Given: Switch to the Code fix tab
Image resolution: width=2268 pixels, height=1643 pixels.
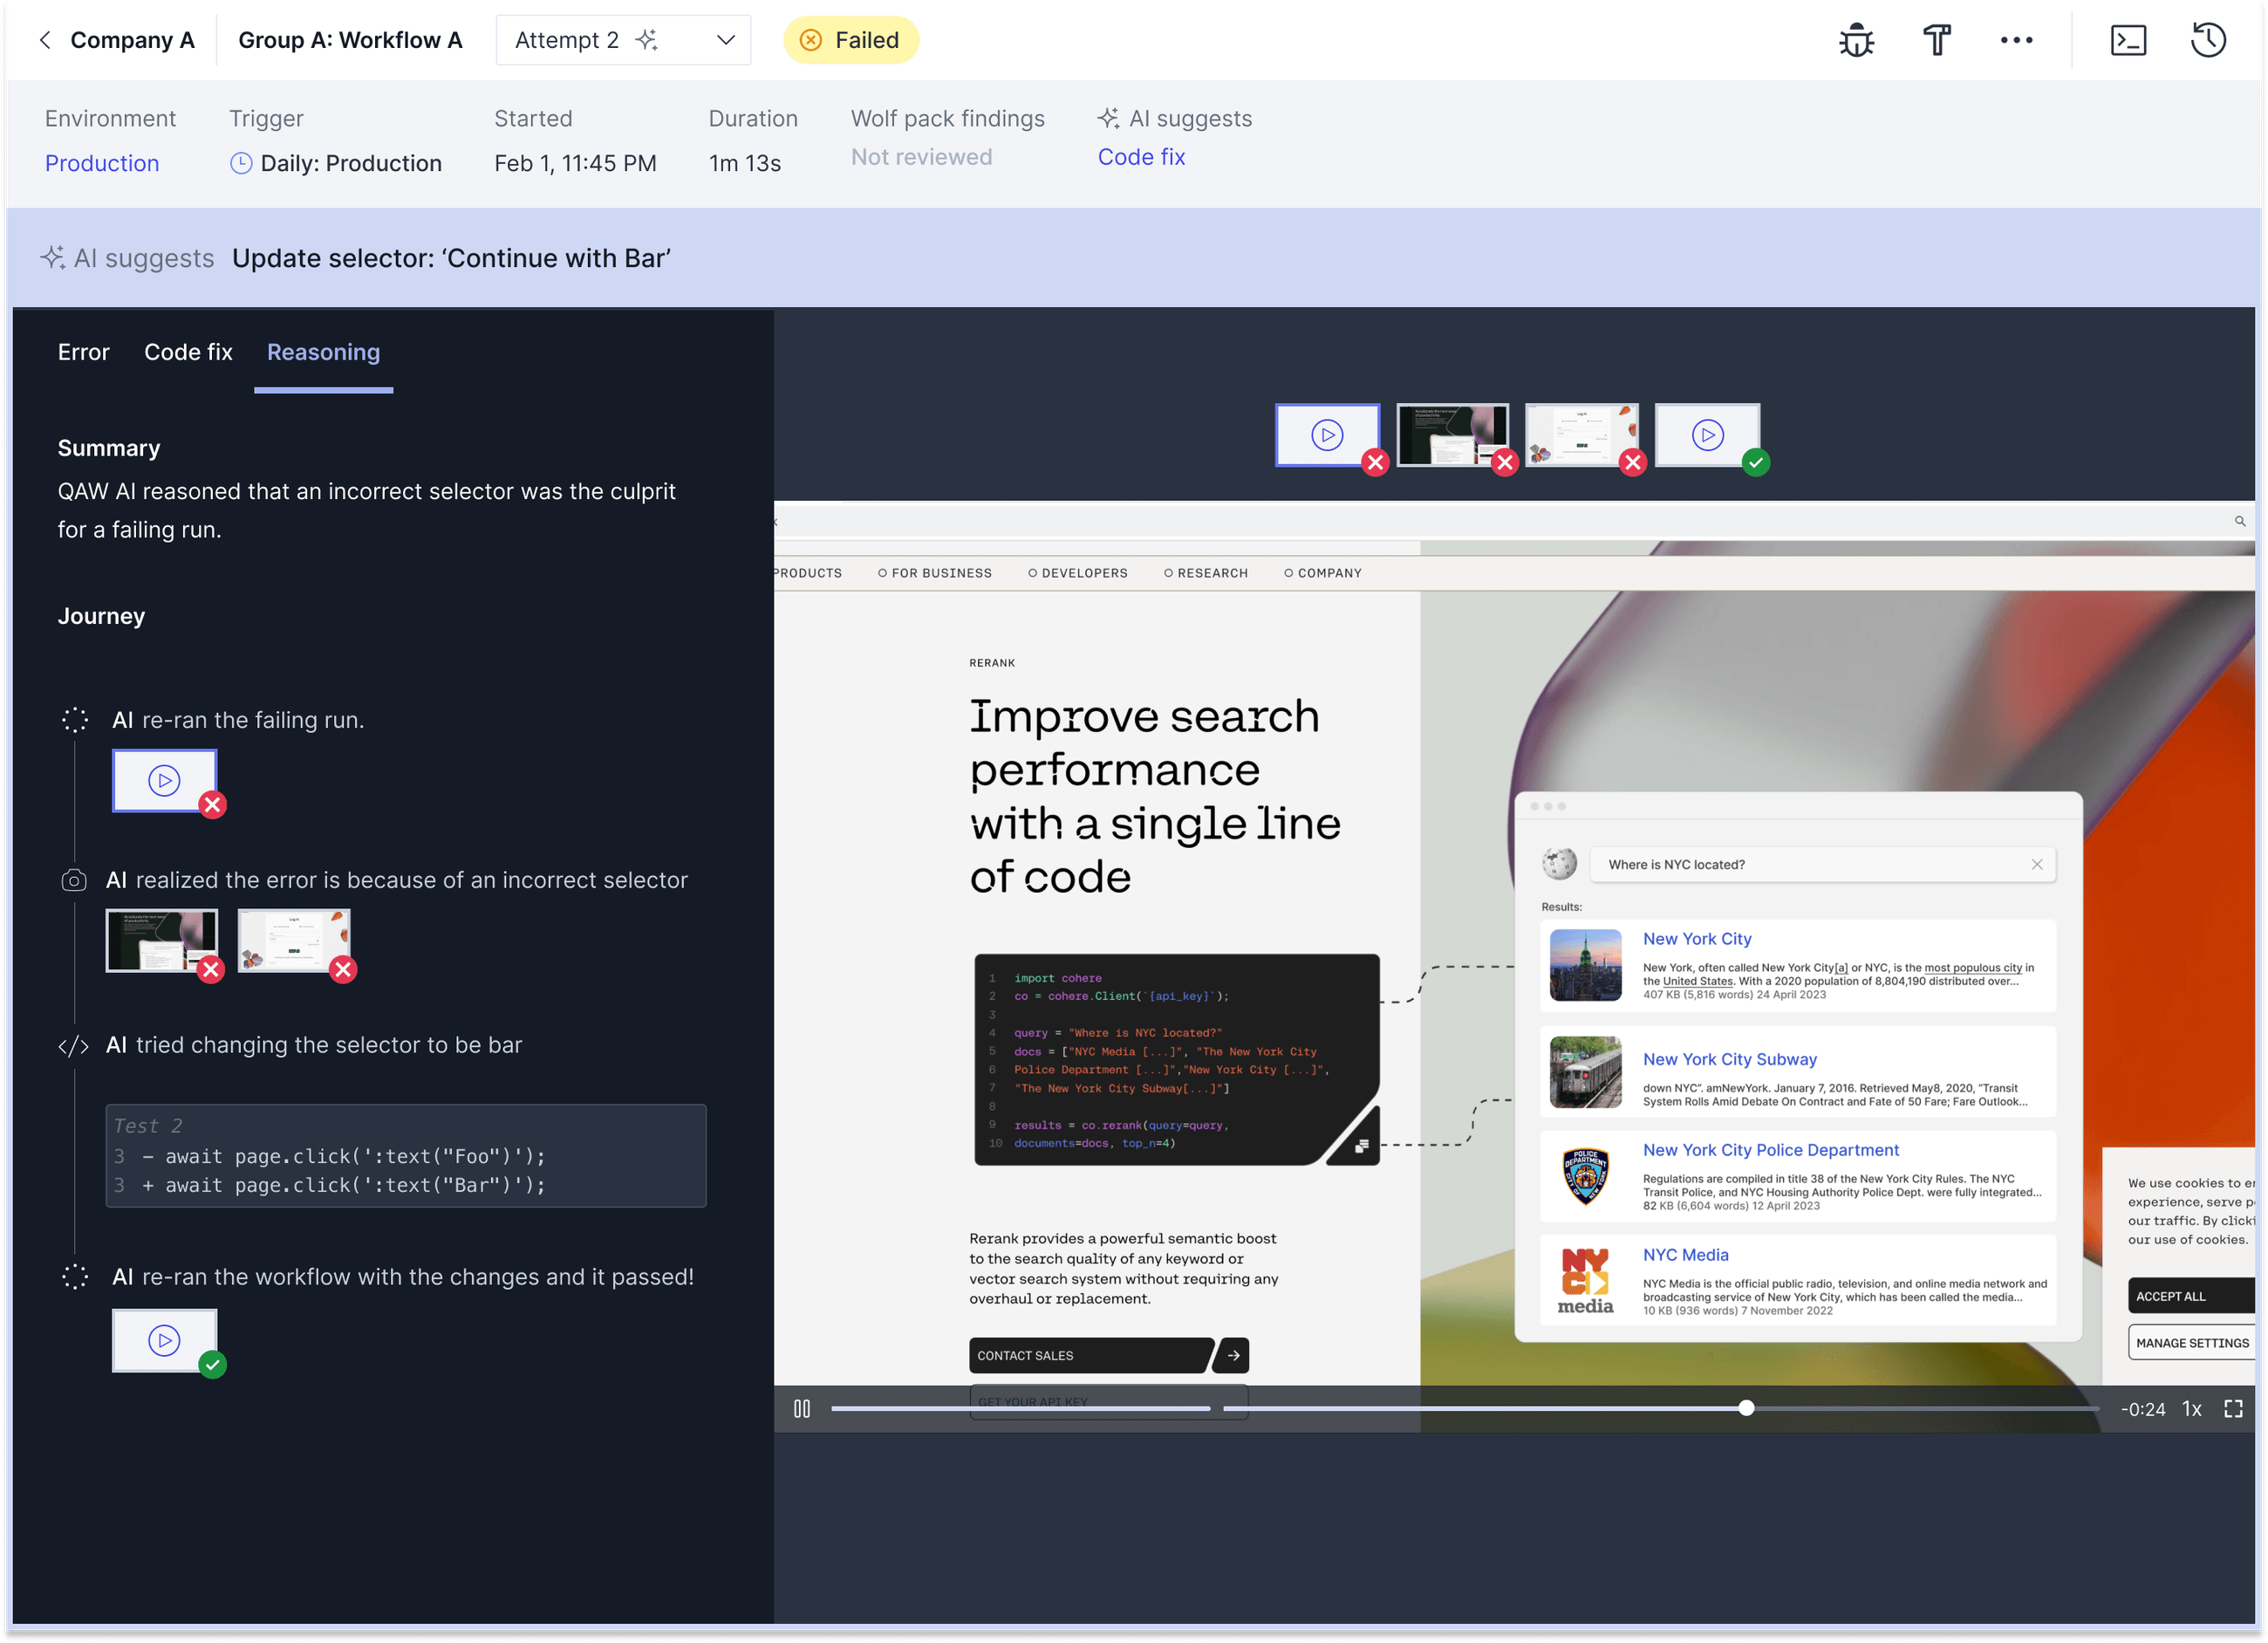Looking at the screenshot, I should coord(188,352).
